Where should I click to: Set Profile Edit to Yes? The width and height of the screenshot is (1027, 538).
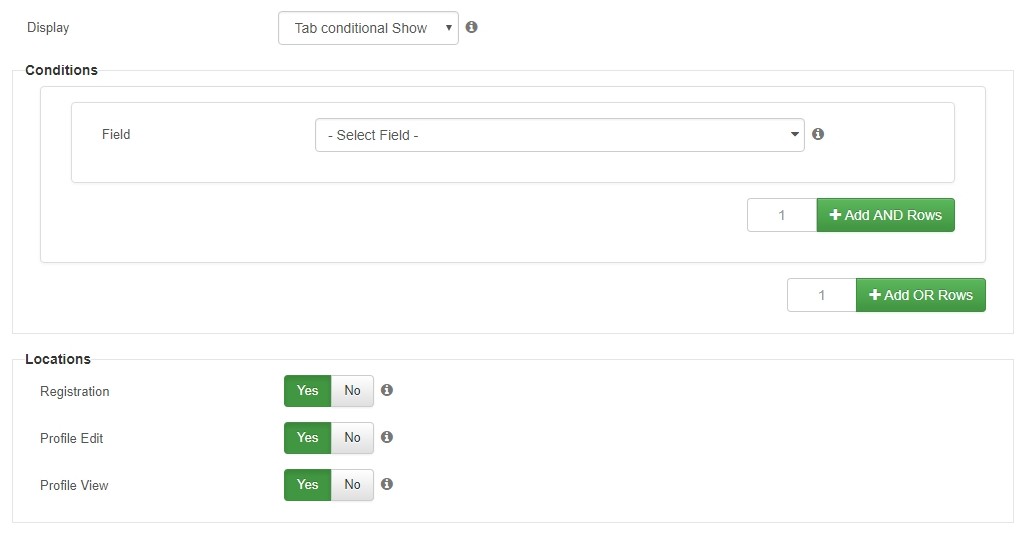(x=307, y=438)
